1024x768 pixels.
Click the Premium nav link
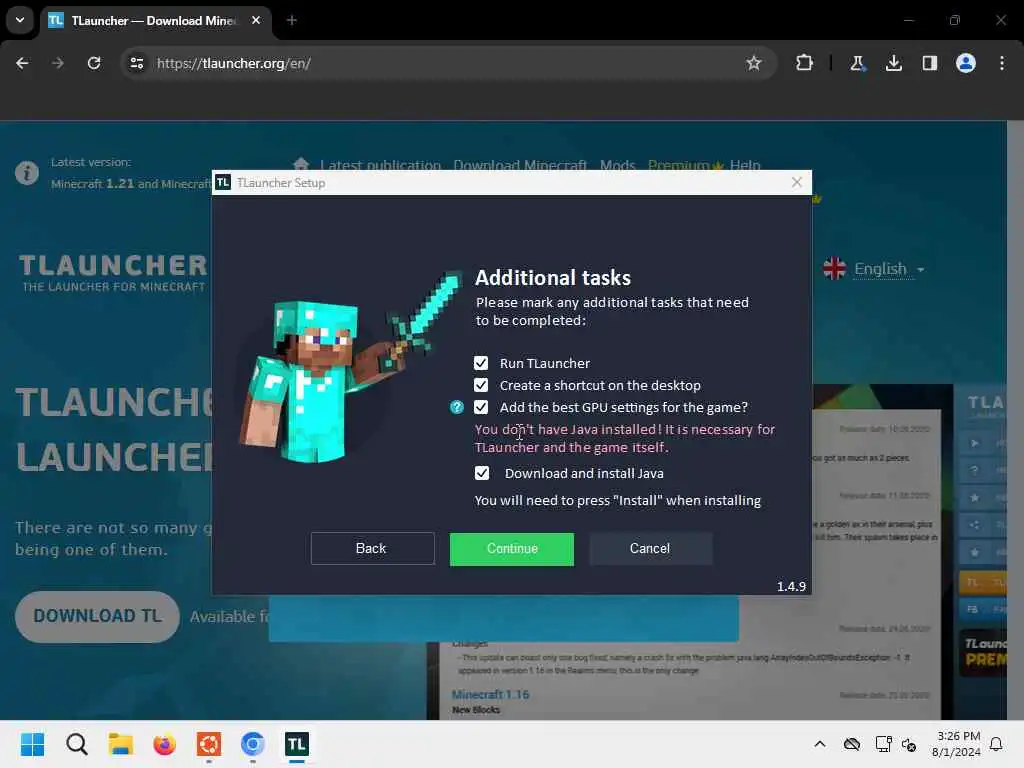[x=685, y=165]
